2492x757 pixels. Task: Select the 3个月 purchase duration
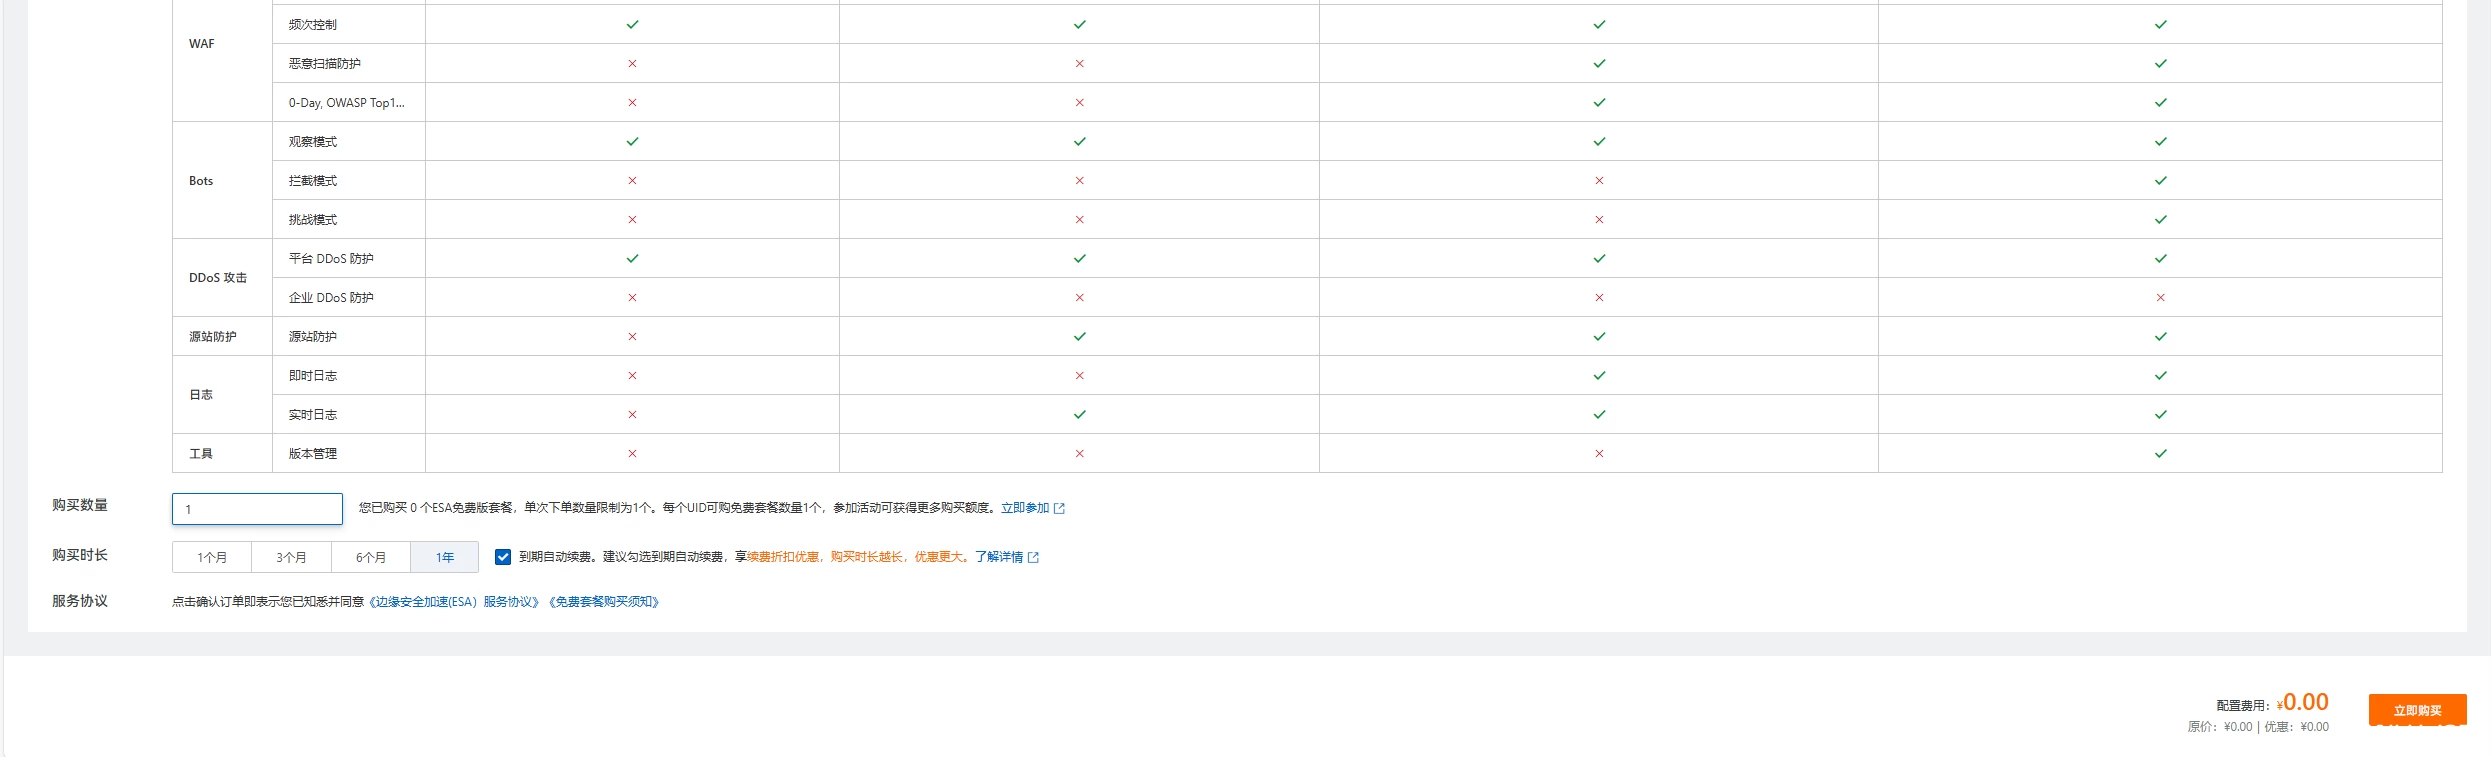(x=291, y=557)
